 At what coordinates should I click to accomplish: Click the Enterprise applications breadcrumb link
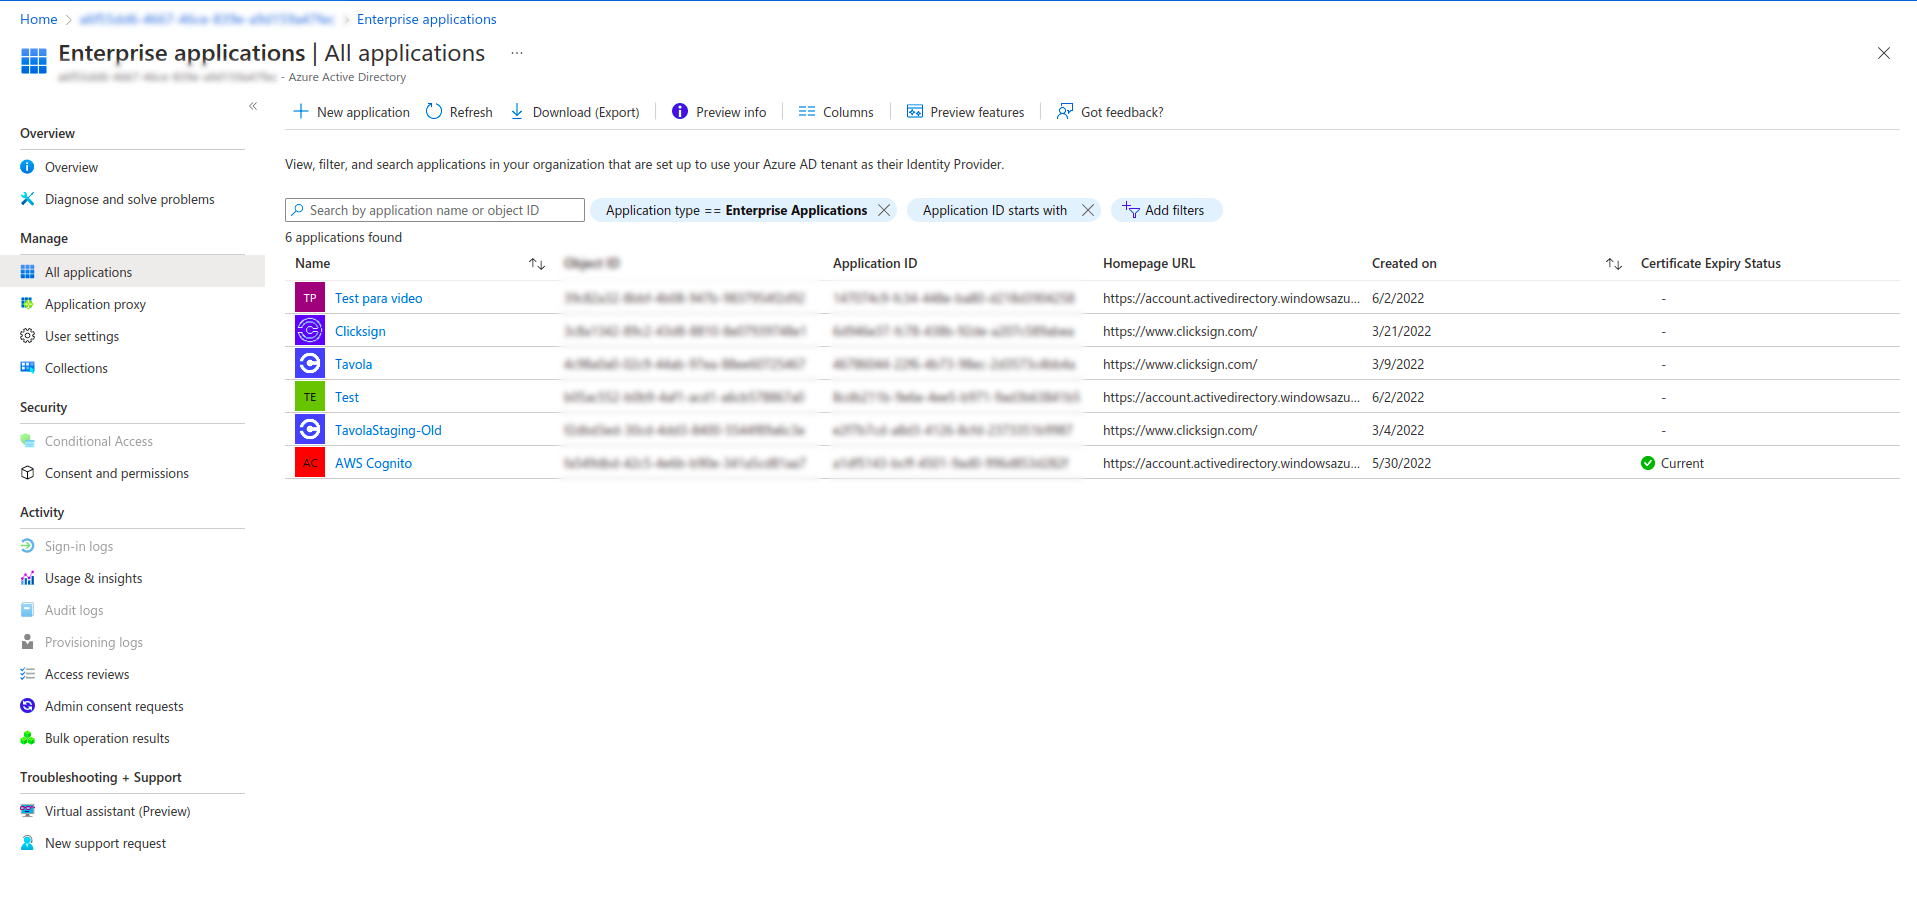(x=427, y=19)
